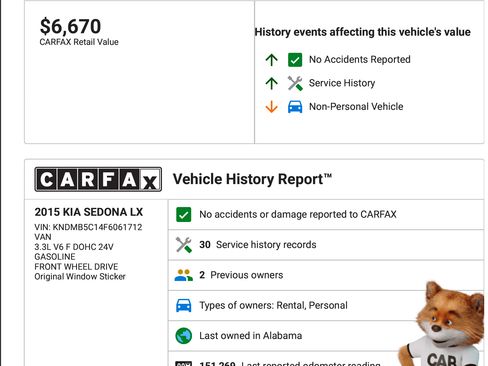The image size is (488, 366).
Task: Click the $6,670 retail value amount
Action: (x=70, y=26)
